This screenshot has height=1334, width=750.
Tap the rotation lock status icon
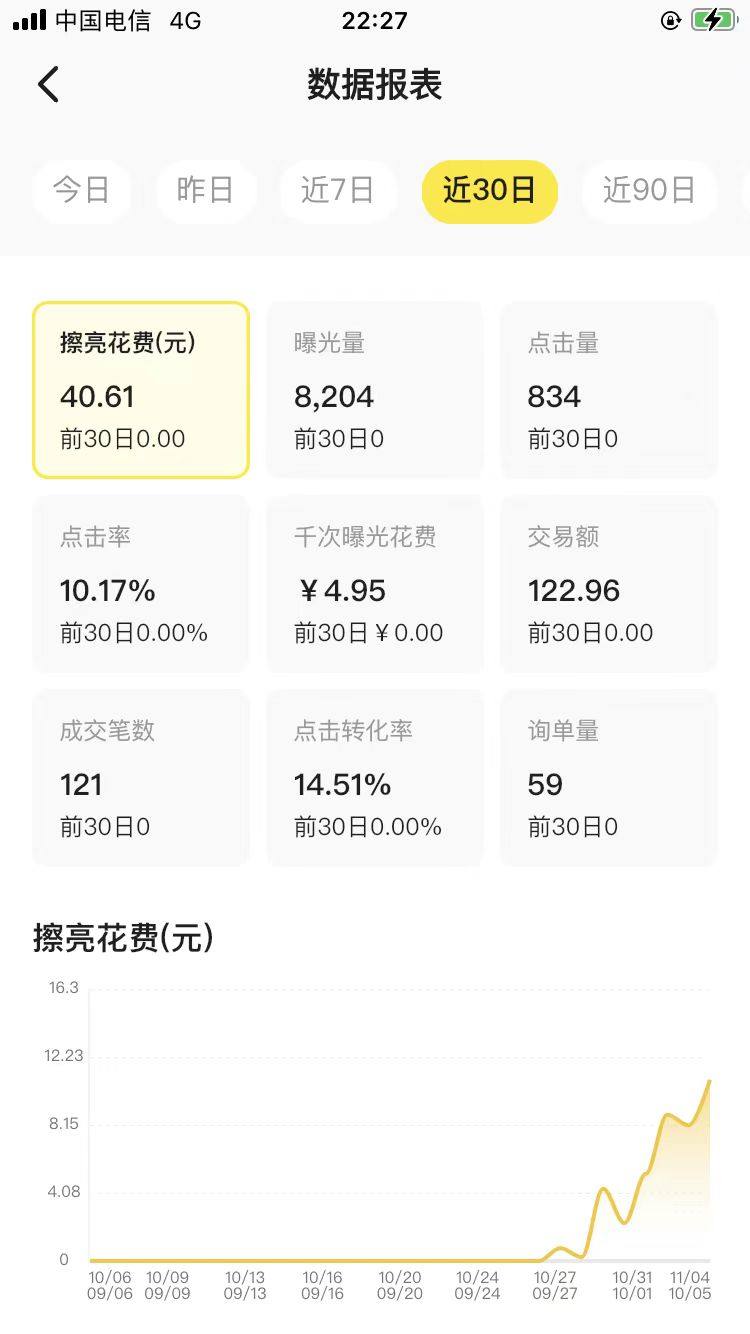click(x=671, y=20)
